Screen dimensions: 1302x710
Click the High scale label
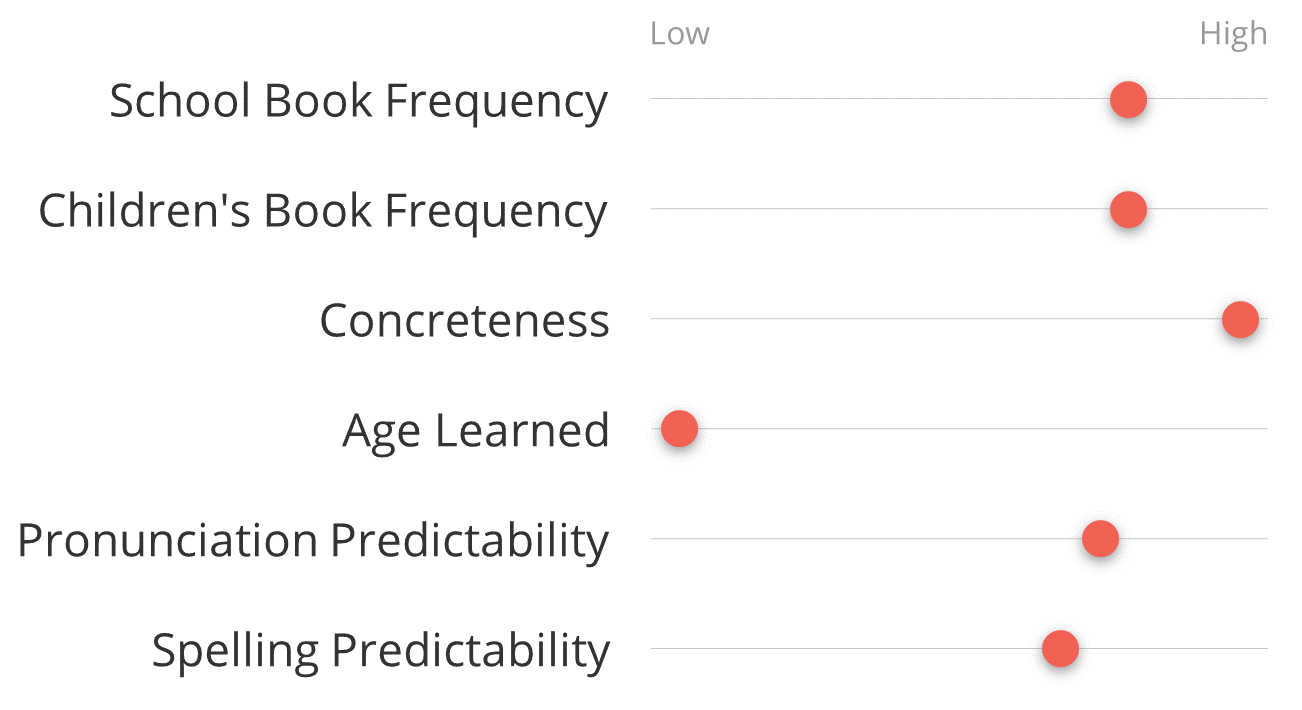pos(1233,35)
